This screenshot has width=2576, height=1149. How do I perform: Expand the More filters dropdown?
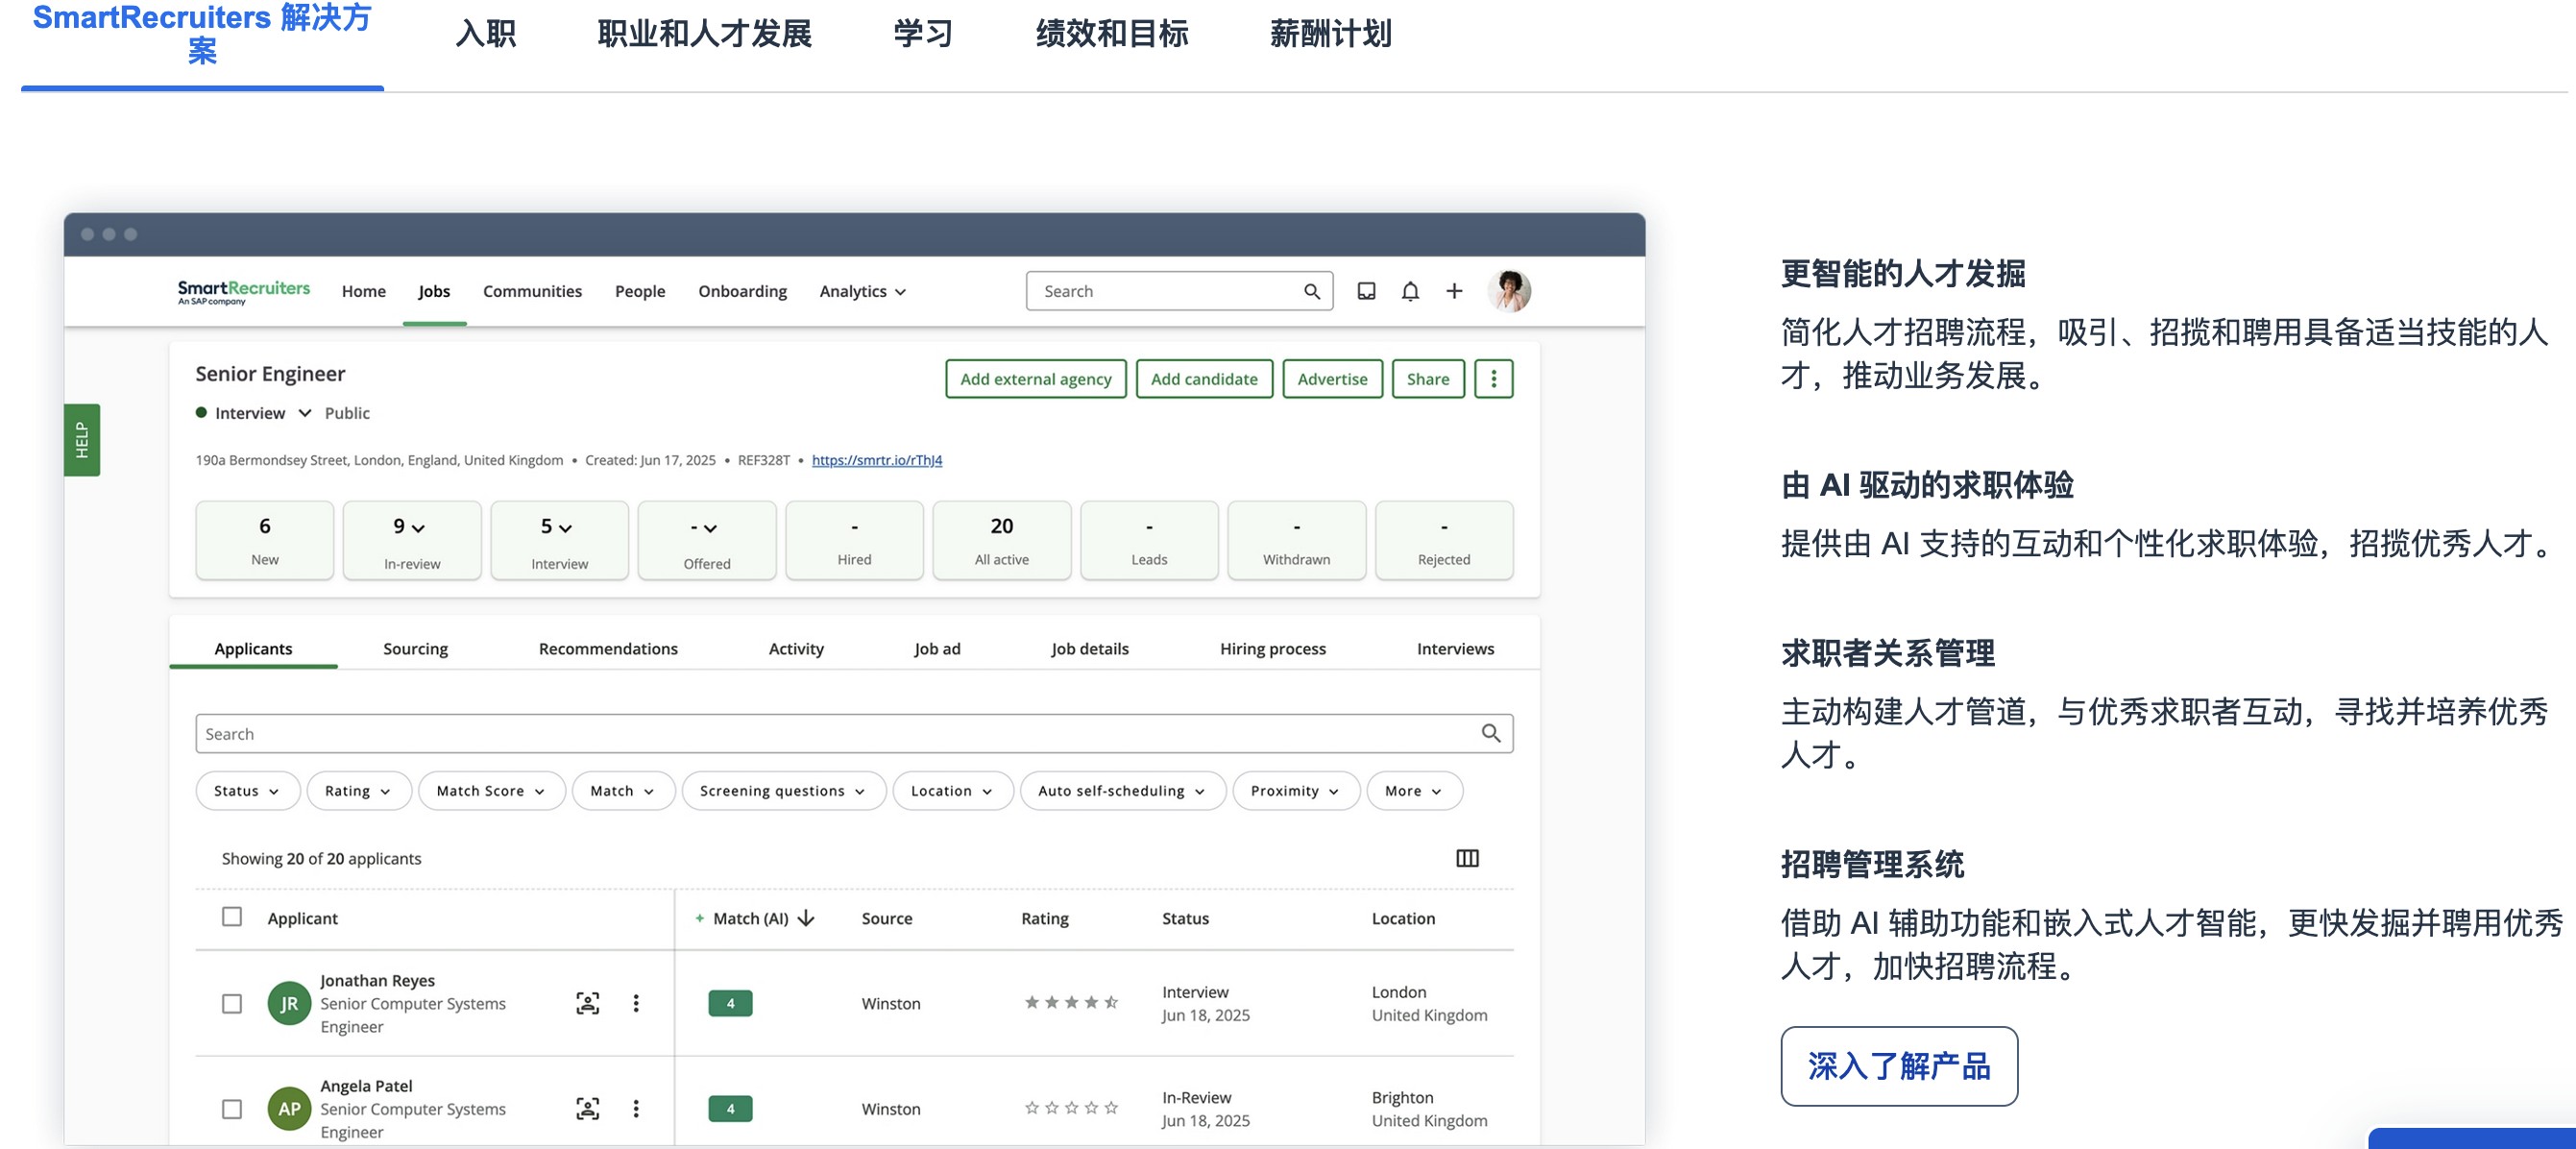pyautogui.click(x=1414, y=790)
